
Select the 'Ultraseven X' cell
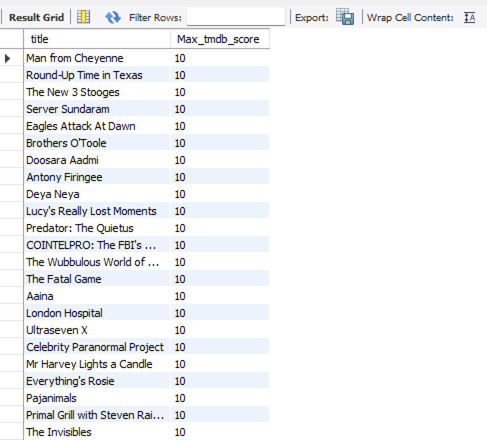pos(97,330)
